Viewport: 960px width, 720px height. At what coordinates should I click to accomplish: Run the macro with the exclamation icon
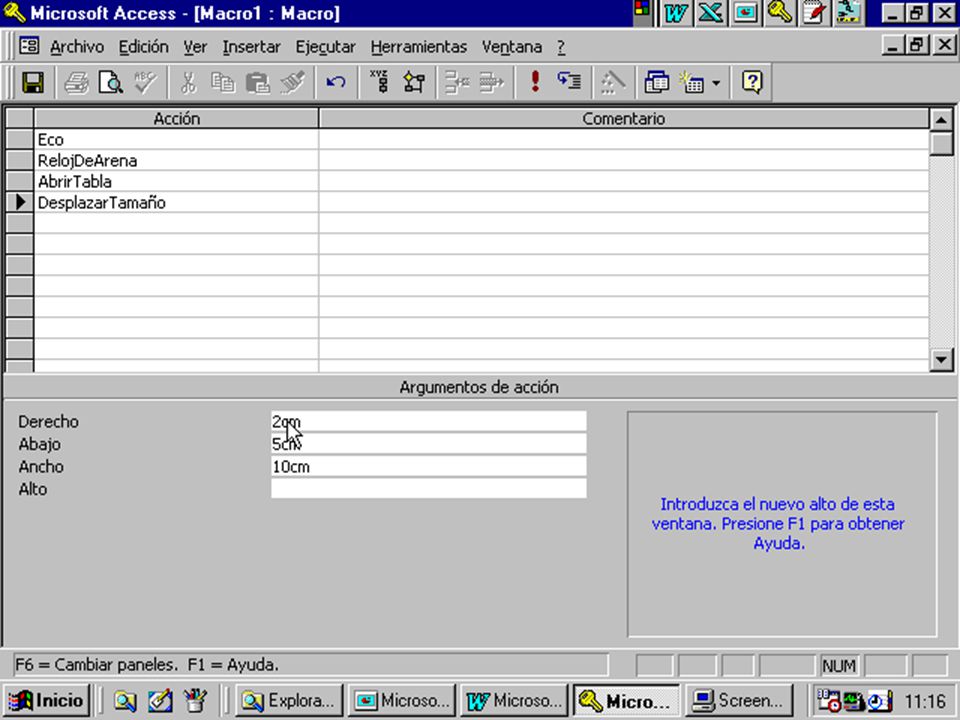coord(535,82)
